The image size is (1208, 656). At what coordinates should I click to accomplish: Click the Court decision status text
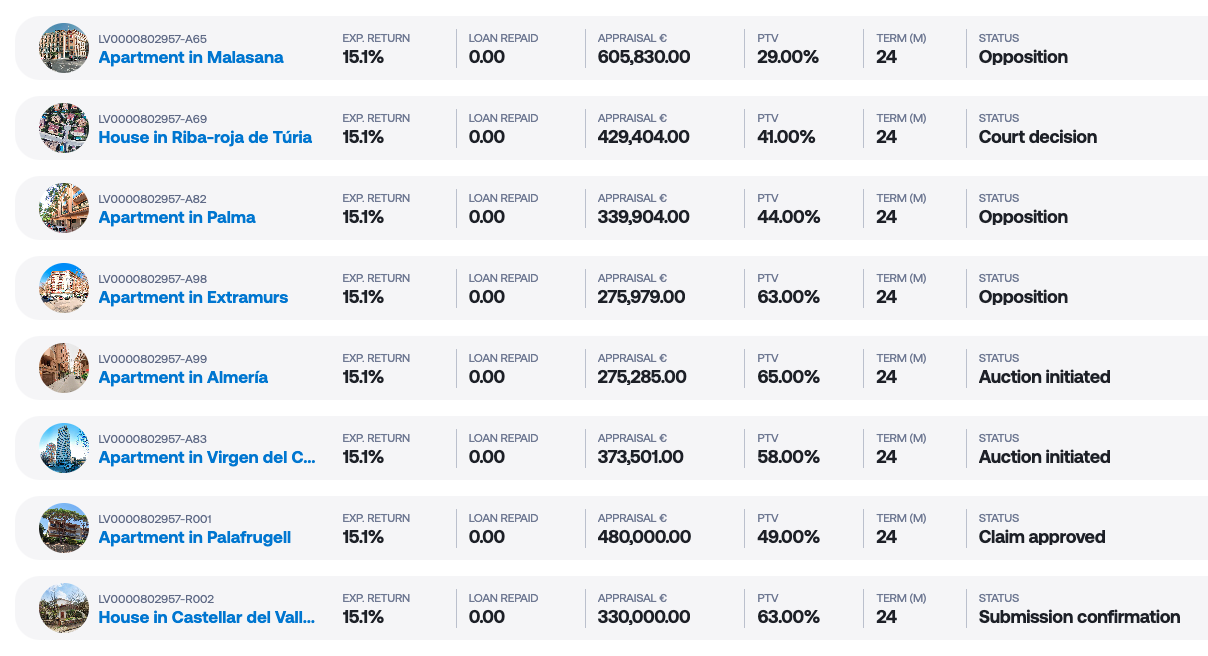tap(1038, 138)
